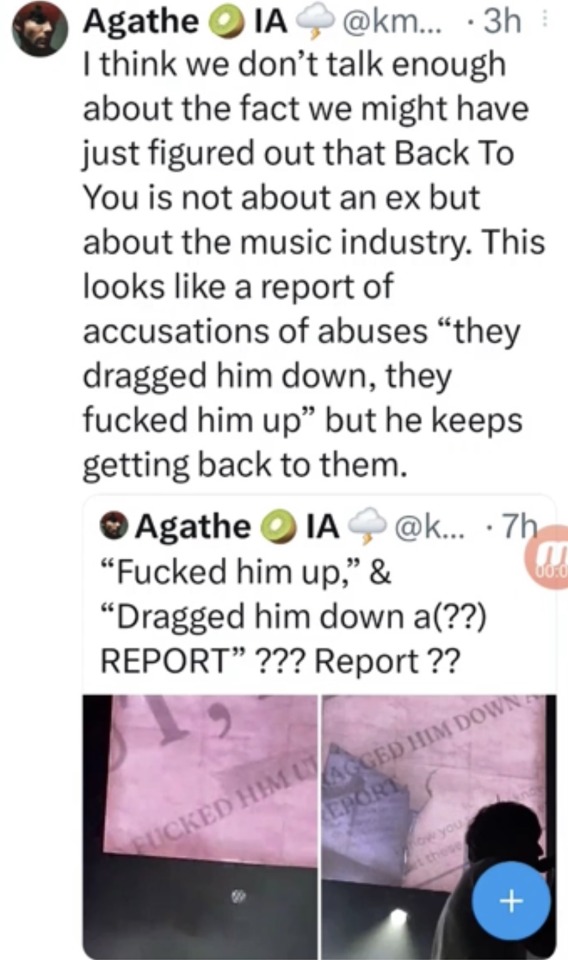Open Agathe's profile picture on main tweet
Image resolution: width=568 pixels, height=960 pixels.
pos(40,28)
